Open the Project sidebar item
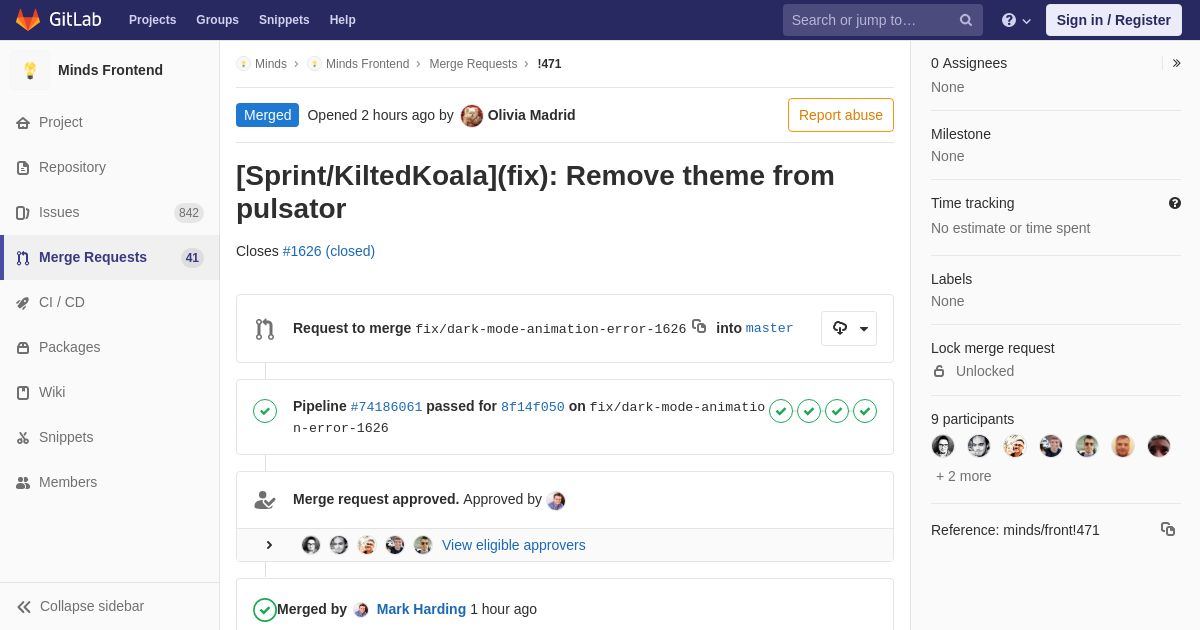Image resolution: width=1200 pixels, height=630 pixels. click(x=109, y=122)
